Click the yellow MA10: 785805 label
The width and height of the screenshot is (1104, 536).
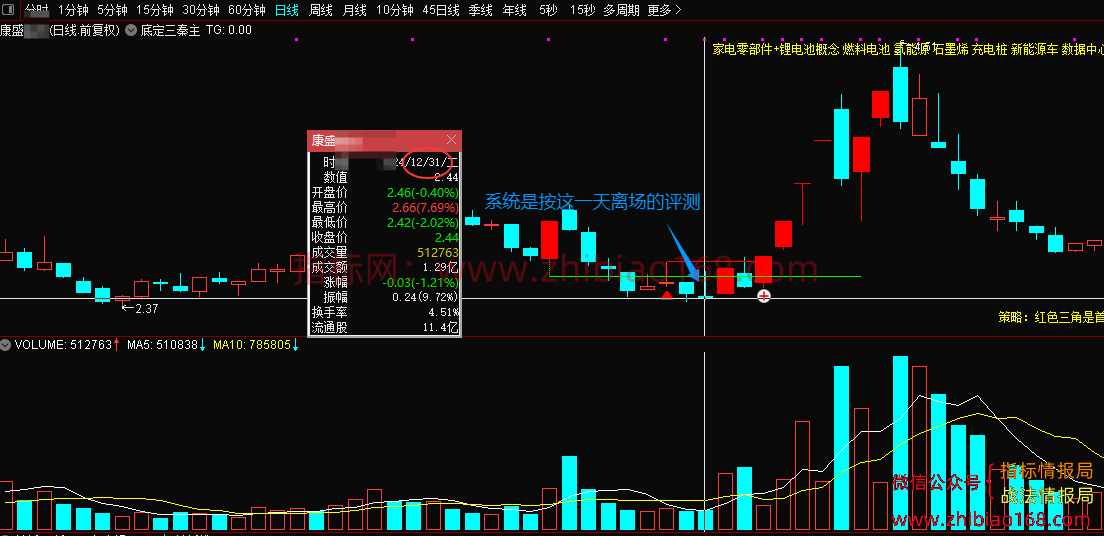[252, 345]
